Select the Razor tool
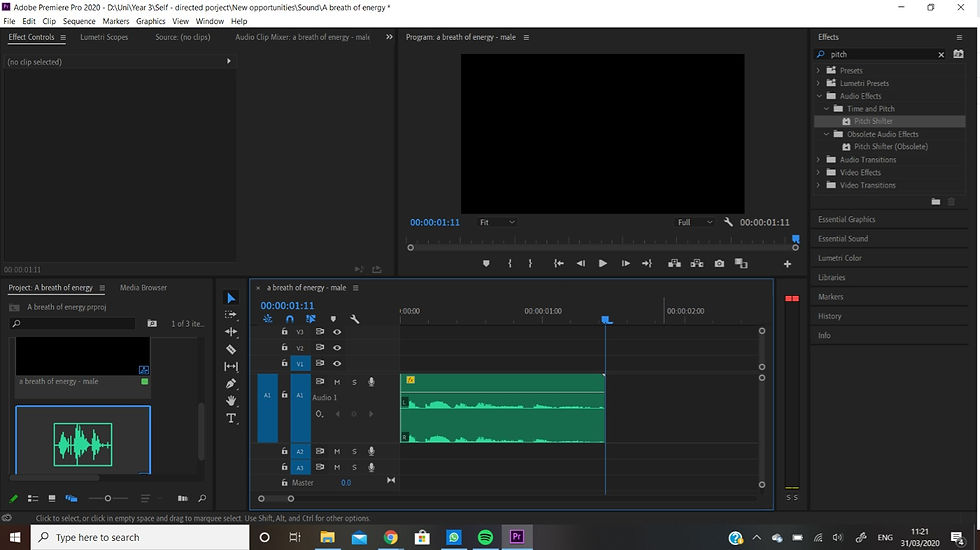 (x=231, y=349)
